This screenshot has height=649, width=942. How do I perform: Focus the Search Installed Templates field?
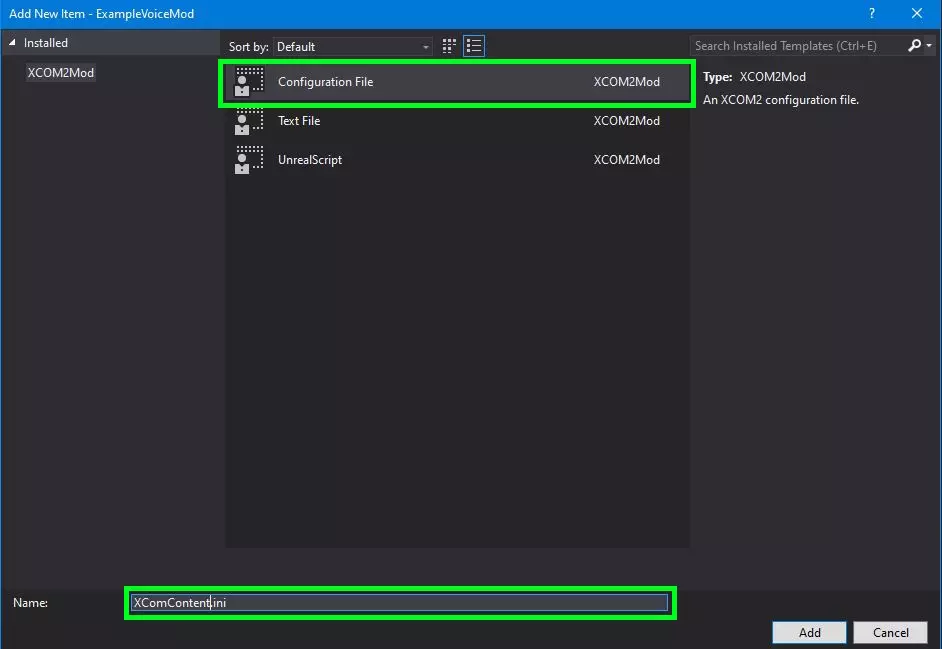click(798, 46)
